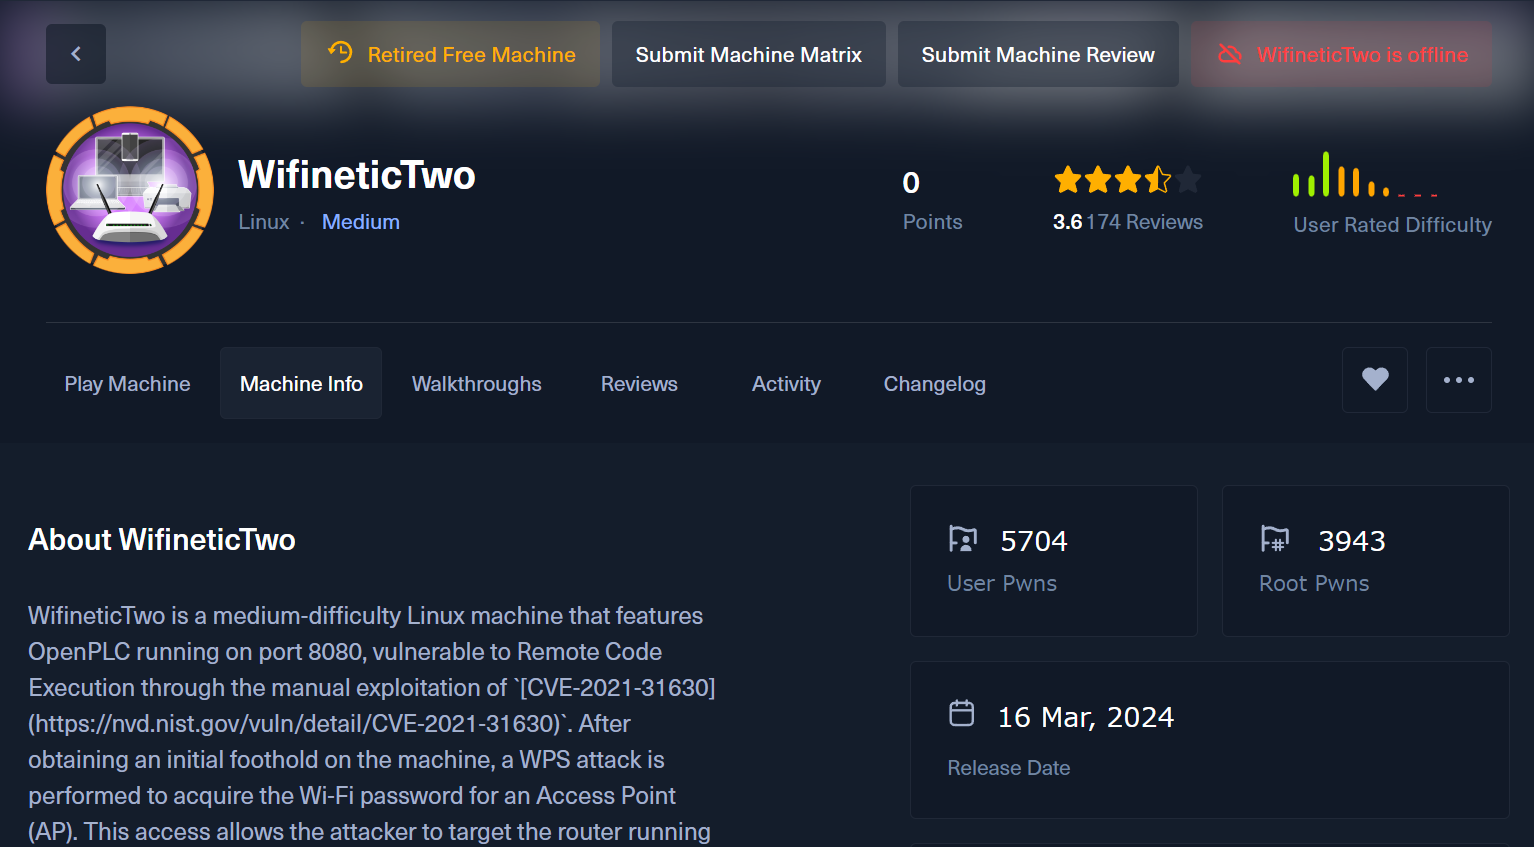1534x847 pixels.
Task: Click the WifineticTwo title heading
Action: tap(357, 175)
